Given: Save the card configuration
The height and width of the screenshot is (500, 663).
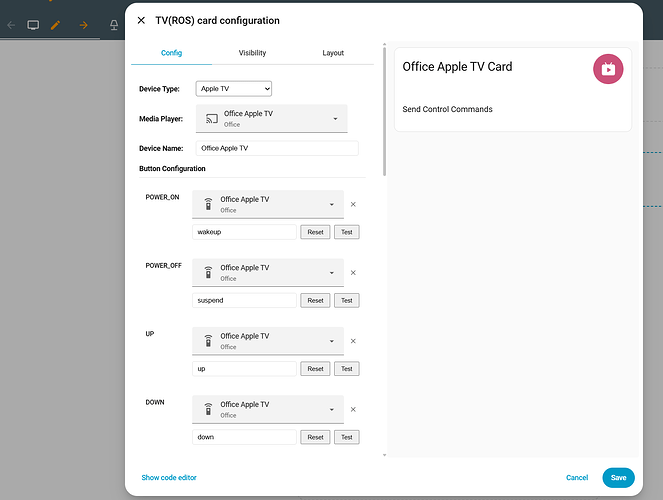Looking at the screenshot, I should click(618, 478).
